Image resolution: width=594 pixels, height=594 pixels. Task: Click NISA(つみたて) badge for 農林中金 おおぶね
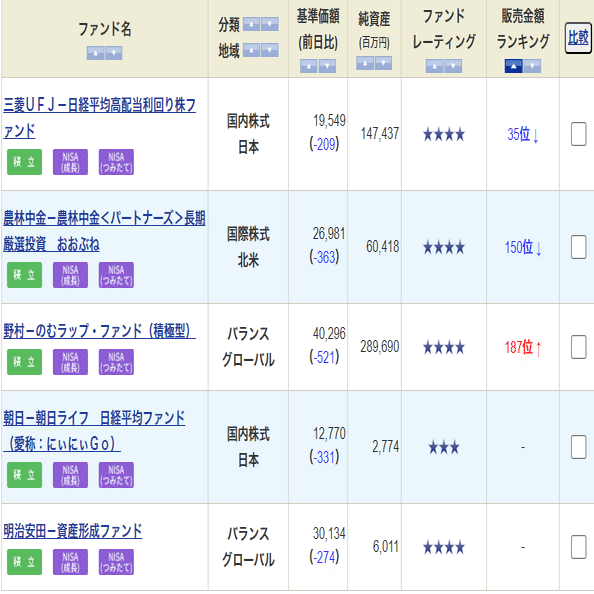[x=116, y=275]
